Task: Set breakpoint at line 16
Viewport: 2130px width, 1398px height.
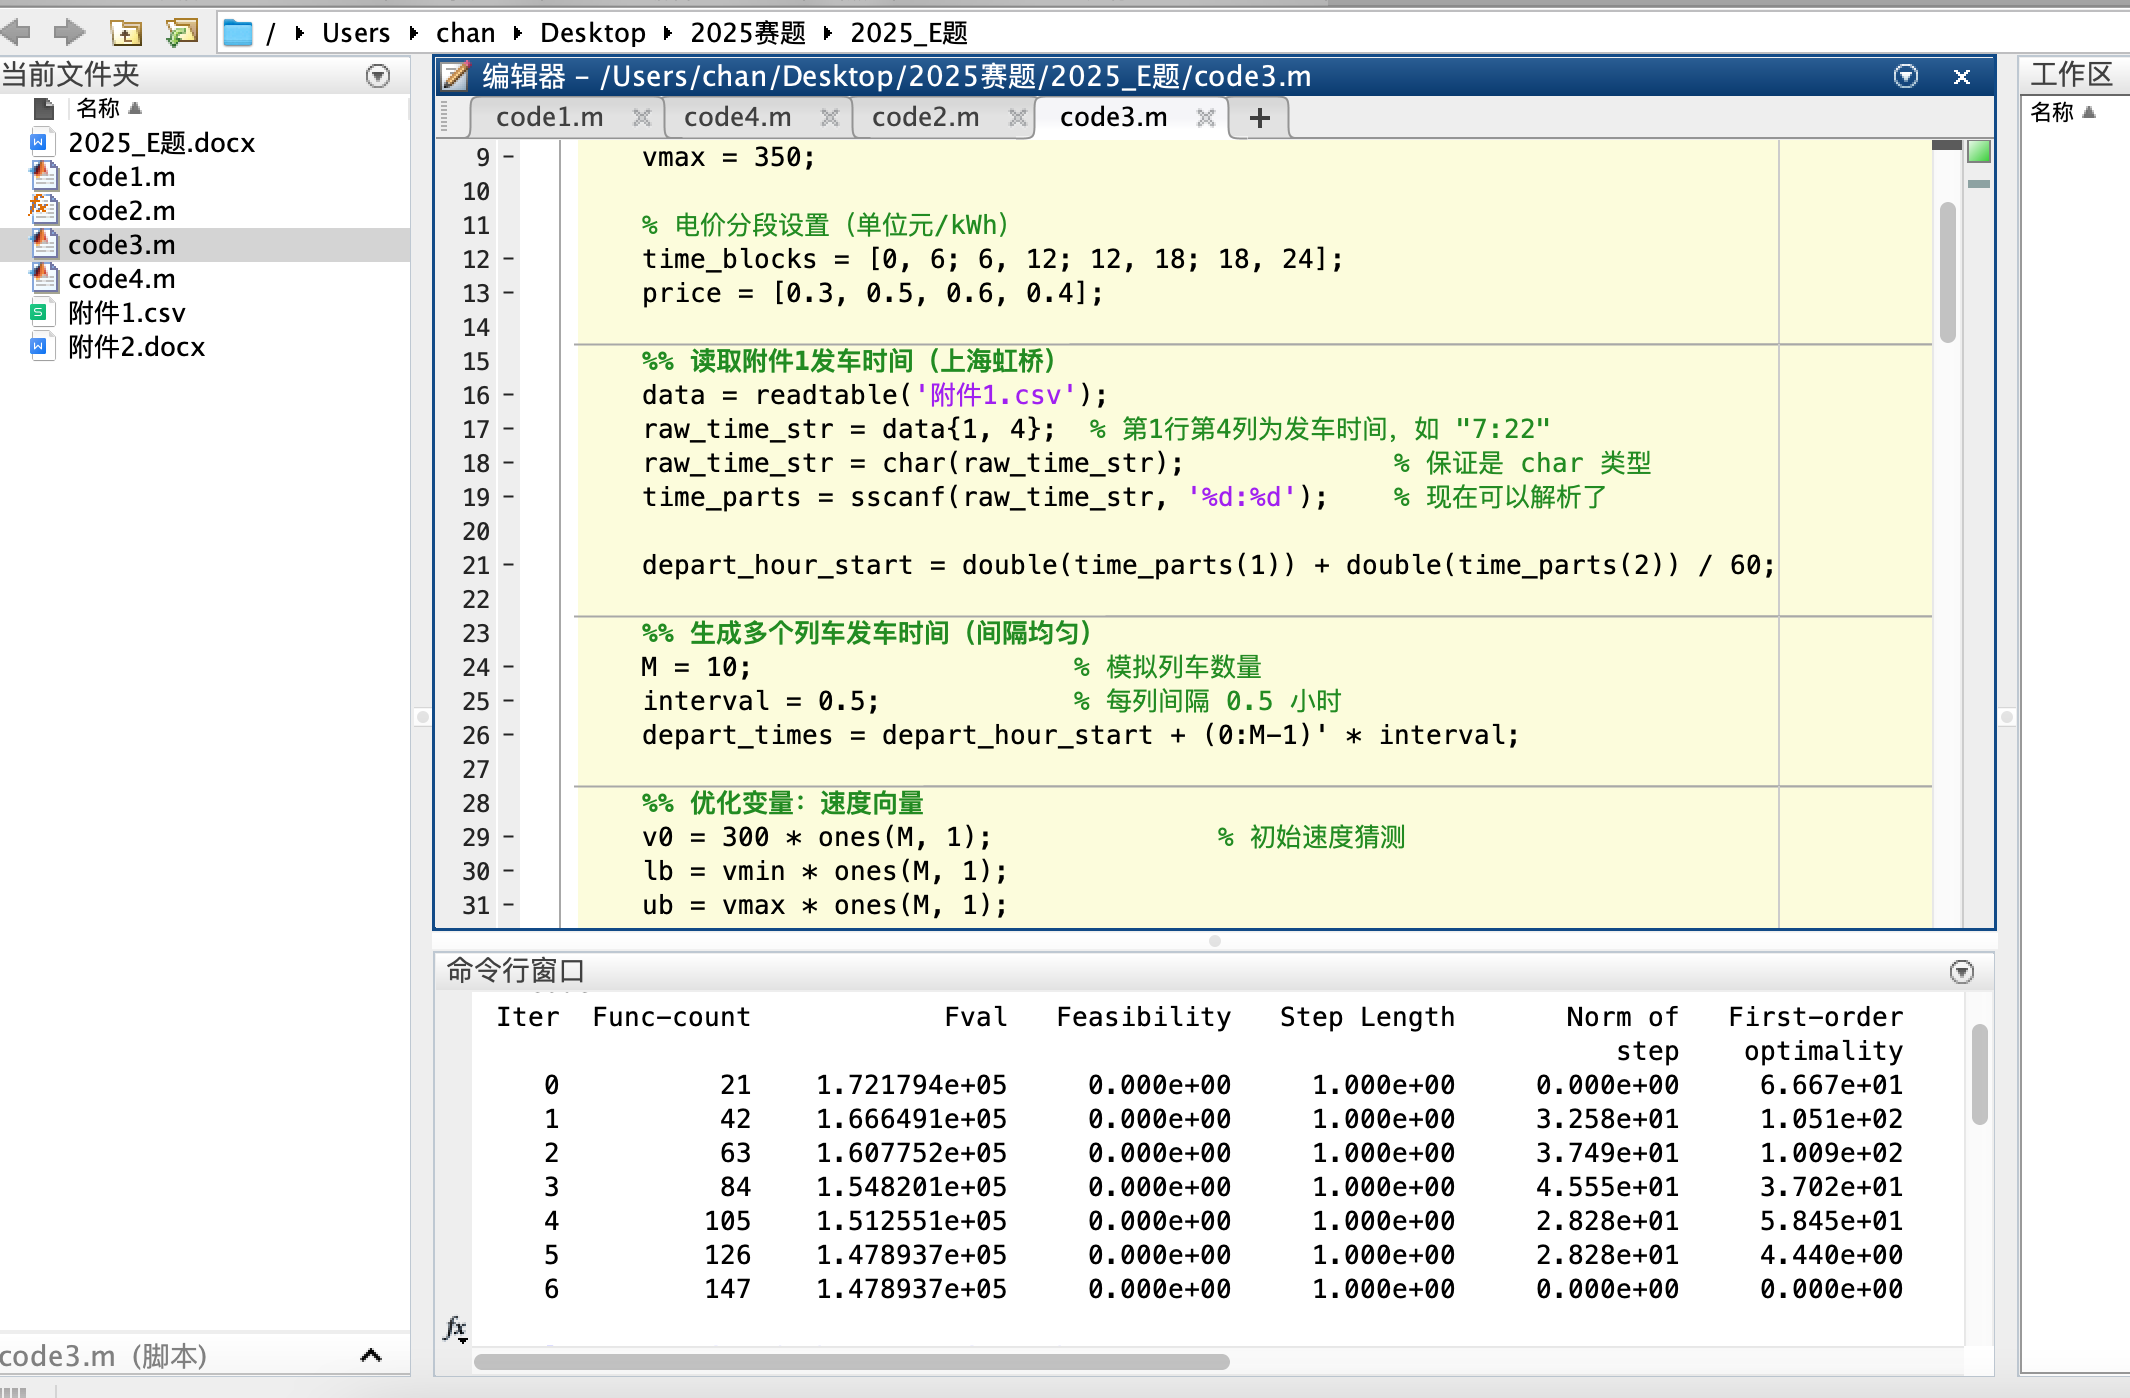Action: (508, 396)
